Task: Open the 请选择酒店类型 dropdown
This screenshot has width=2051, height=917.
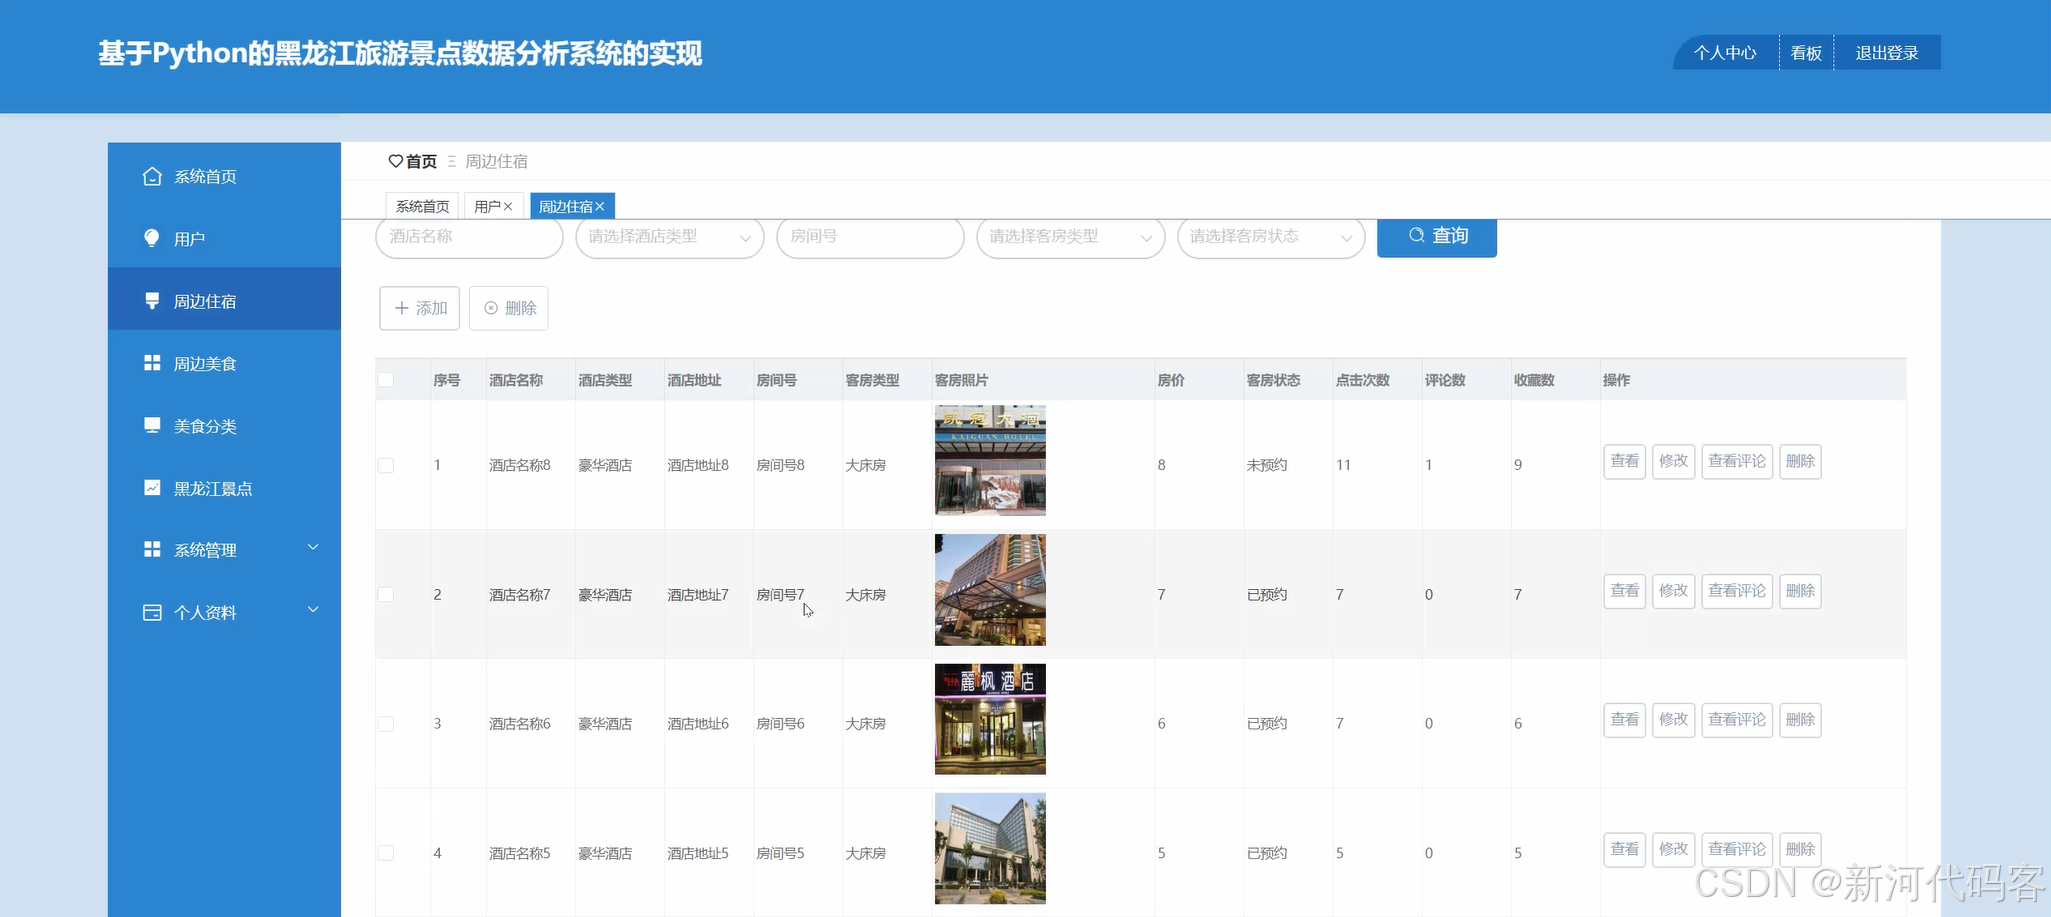Action: point(670,237)
